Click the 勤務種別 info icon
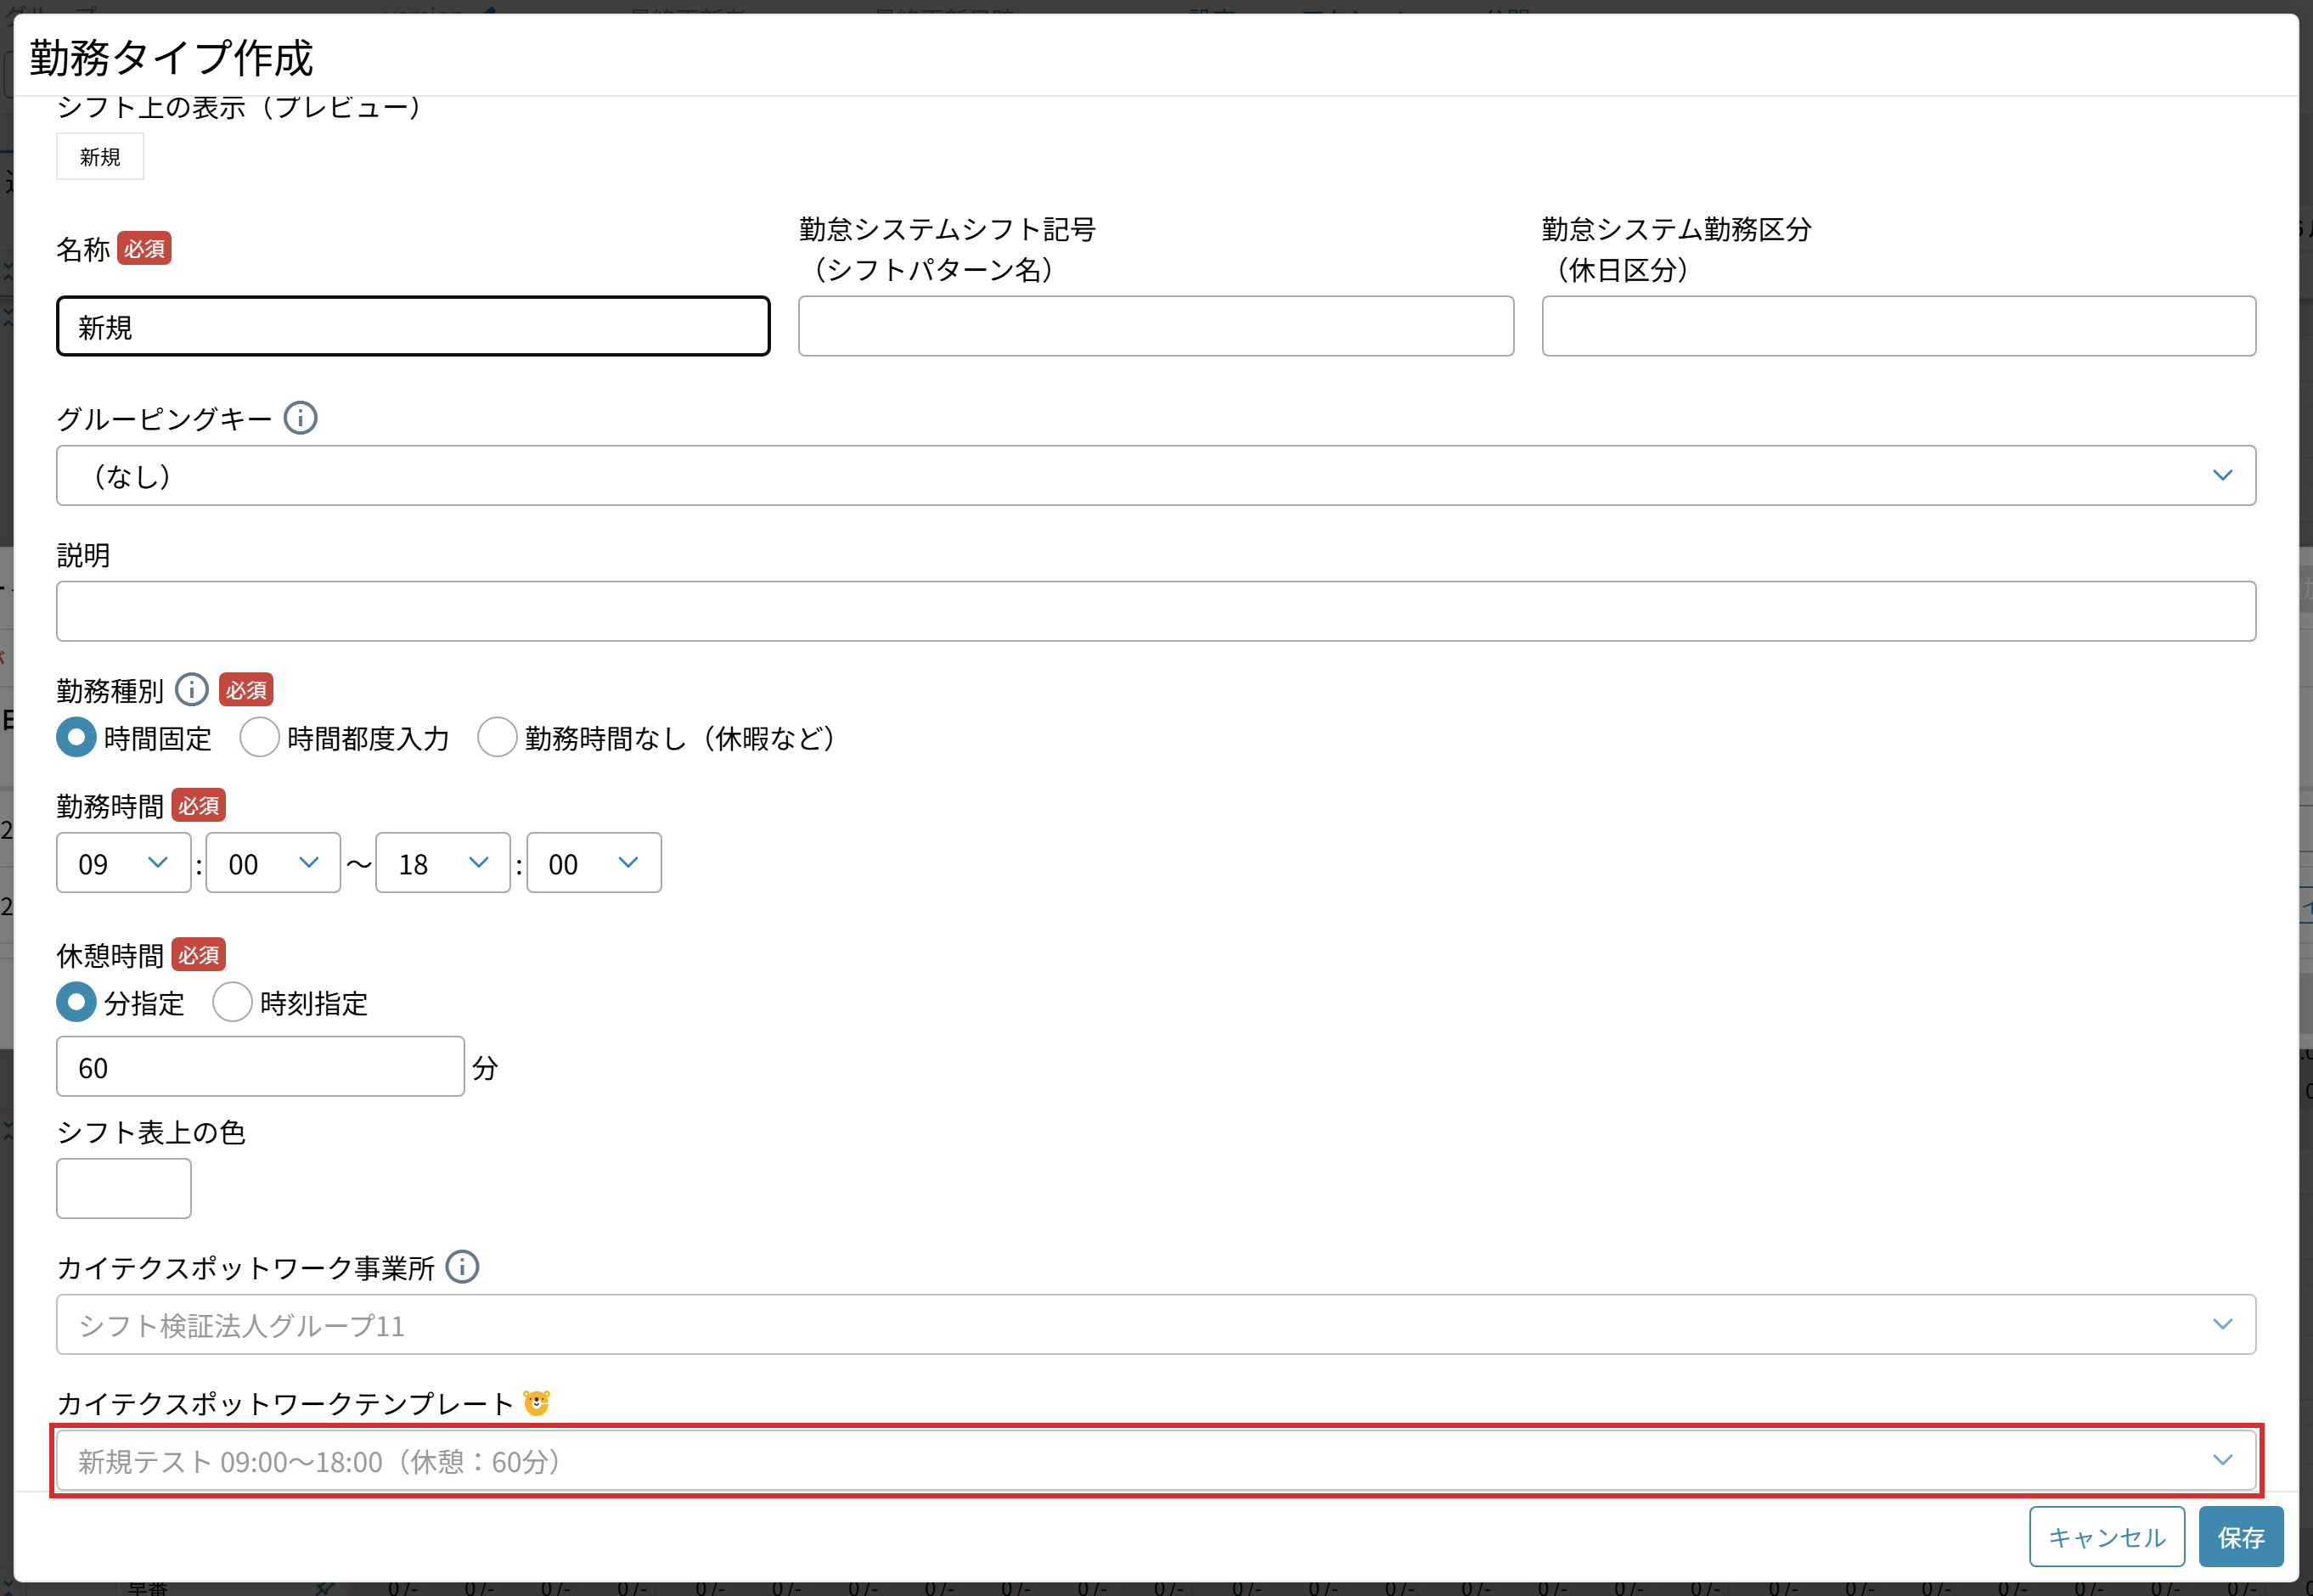 191,689
